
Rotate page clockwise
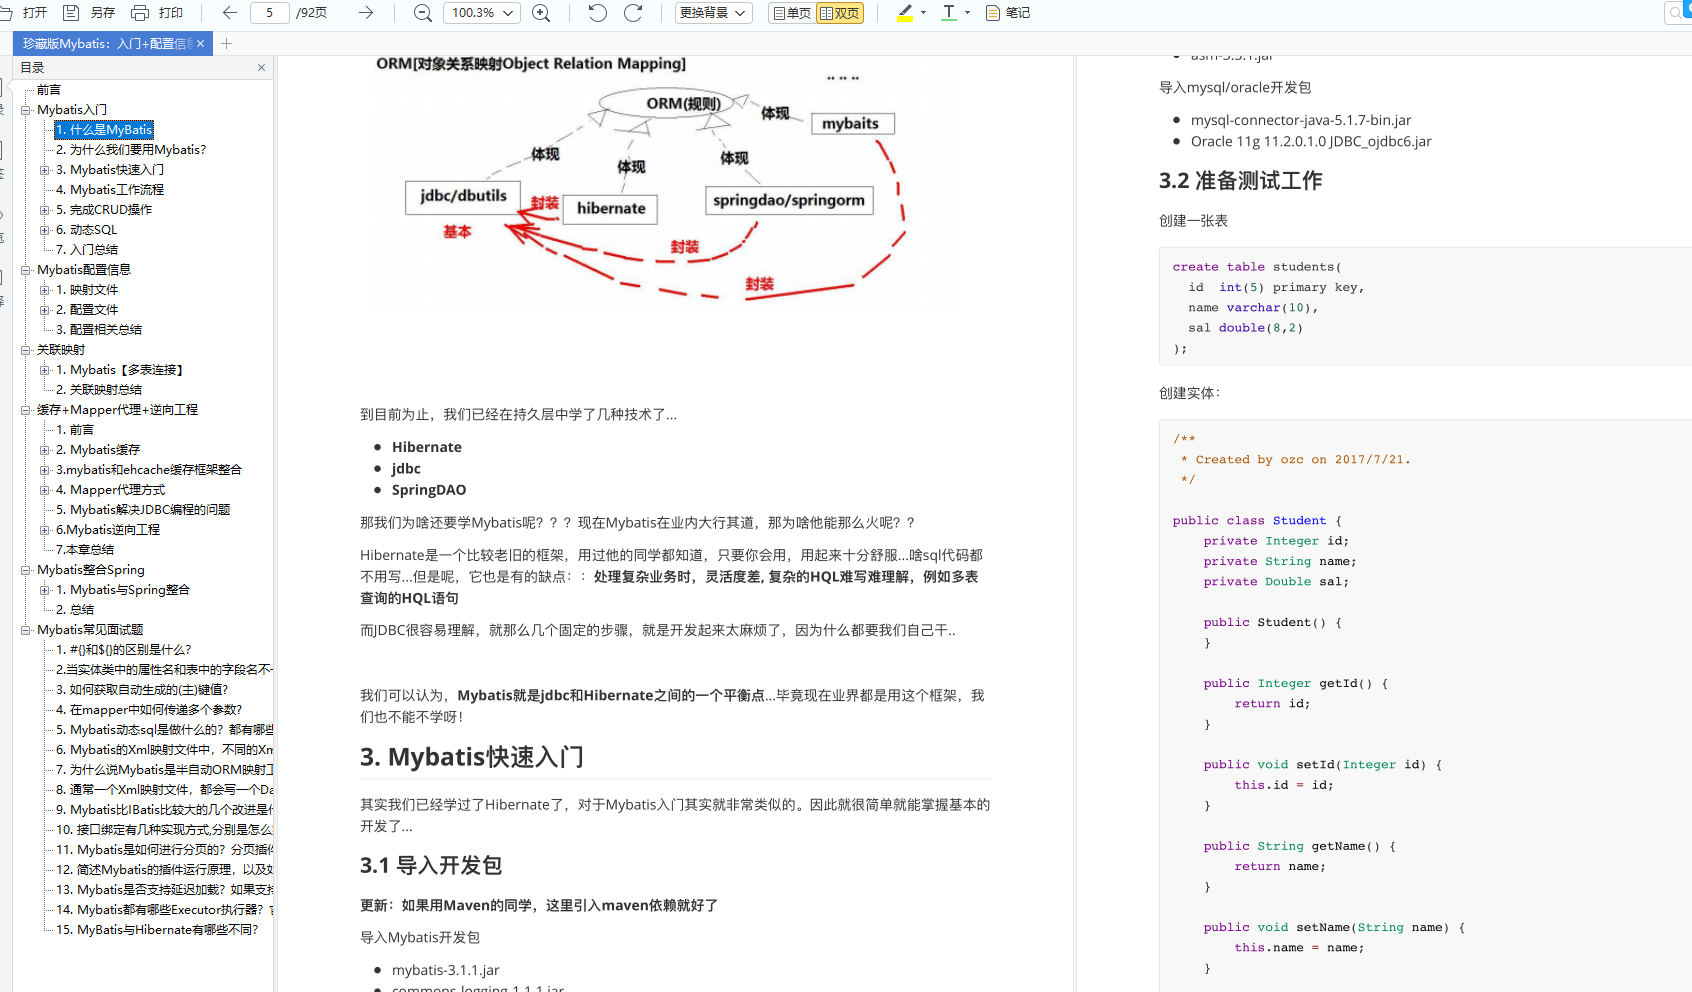pos(633,13)
